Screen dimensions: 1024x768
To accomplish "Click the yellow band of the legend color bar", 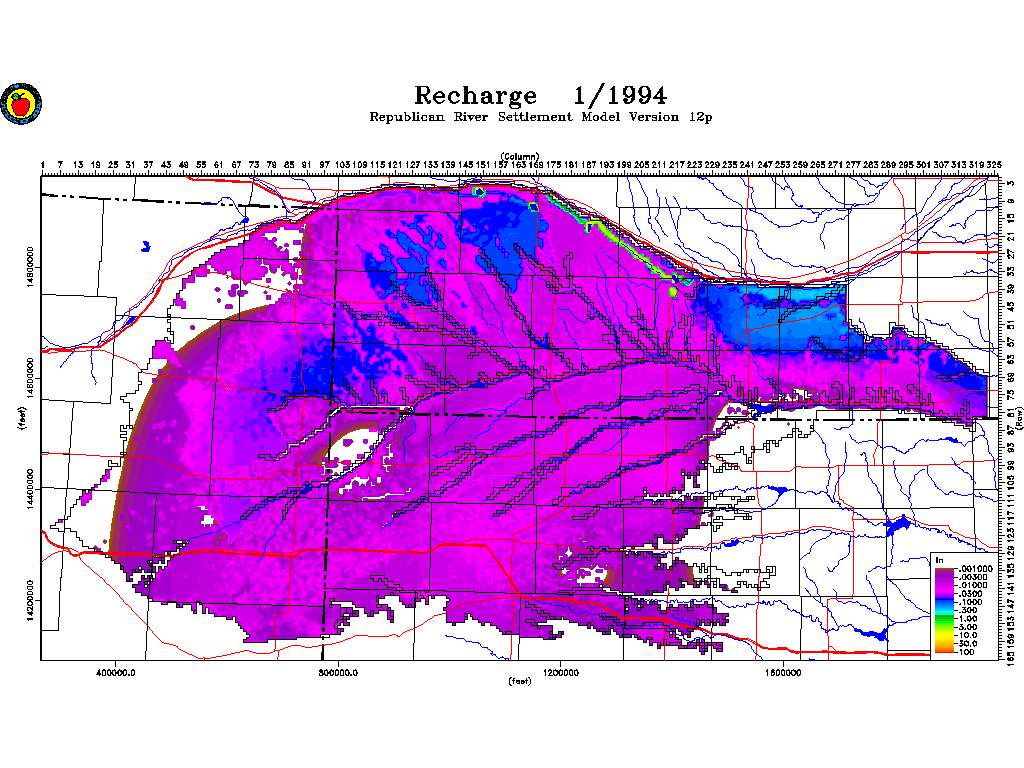I will pos(944,636).
